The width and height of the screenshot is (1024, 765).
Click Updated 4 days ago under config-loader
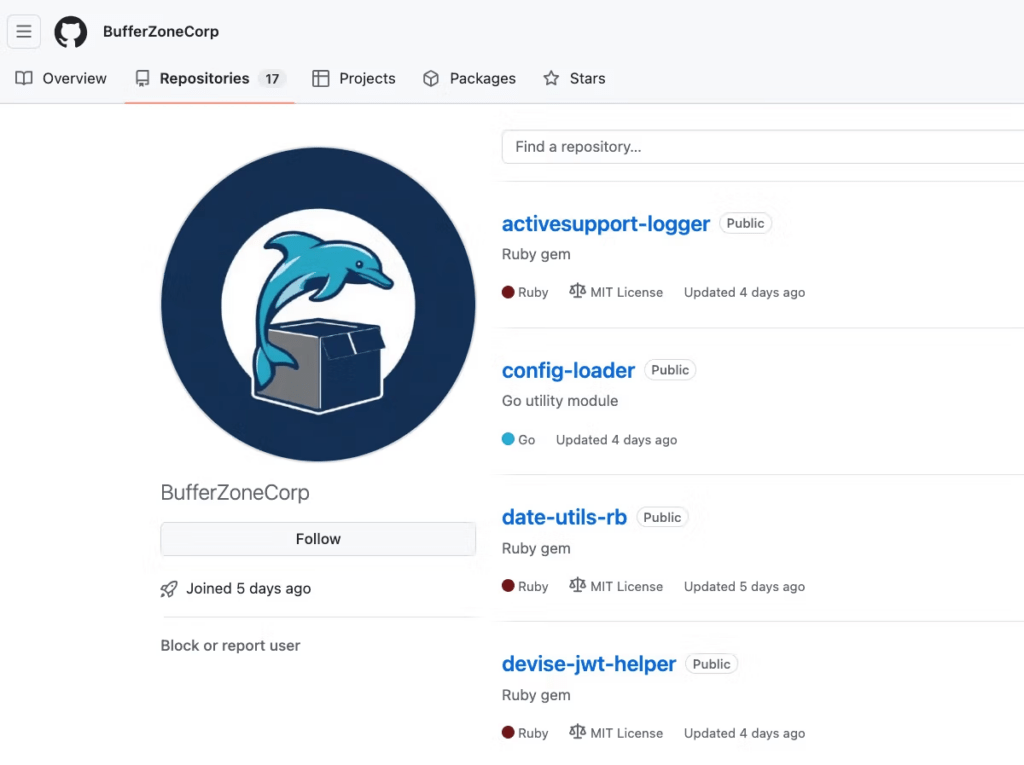pos(616,440)
